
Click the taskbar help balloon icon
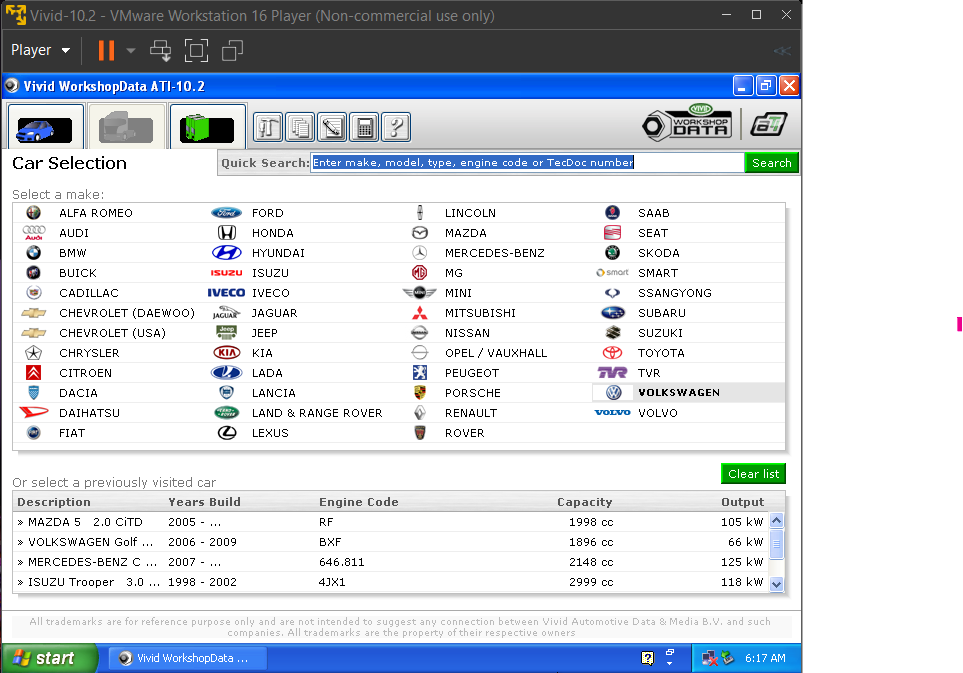[647, 658]
